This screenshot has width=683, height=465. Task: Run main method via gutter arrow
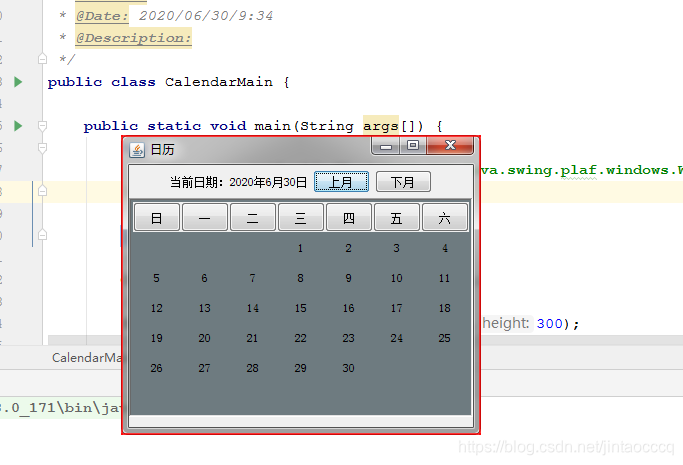[x=18, y=126]
